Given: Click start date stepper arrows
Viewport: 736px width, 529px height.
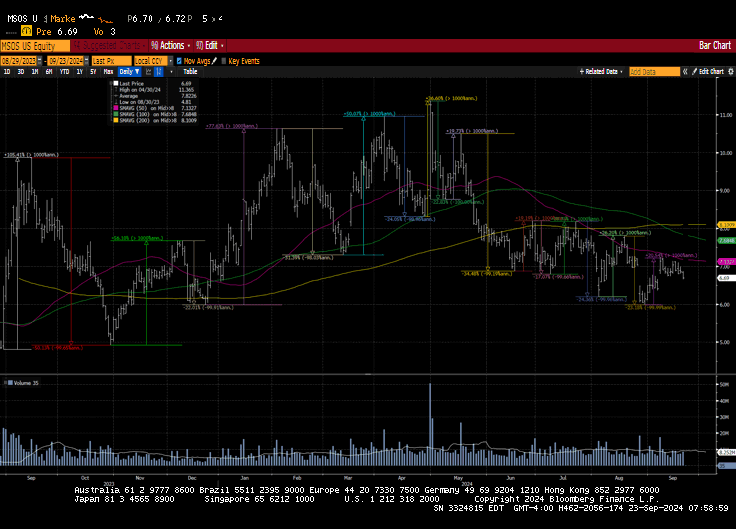Looking at the screenshot, I should [x=39, y=61].
